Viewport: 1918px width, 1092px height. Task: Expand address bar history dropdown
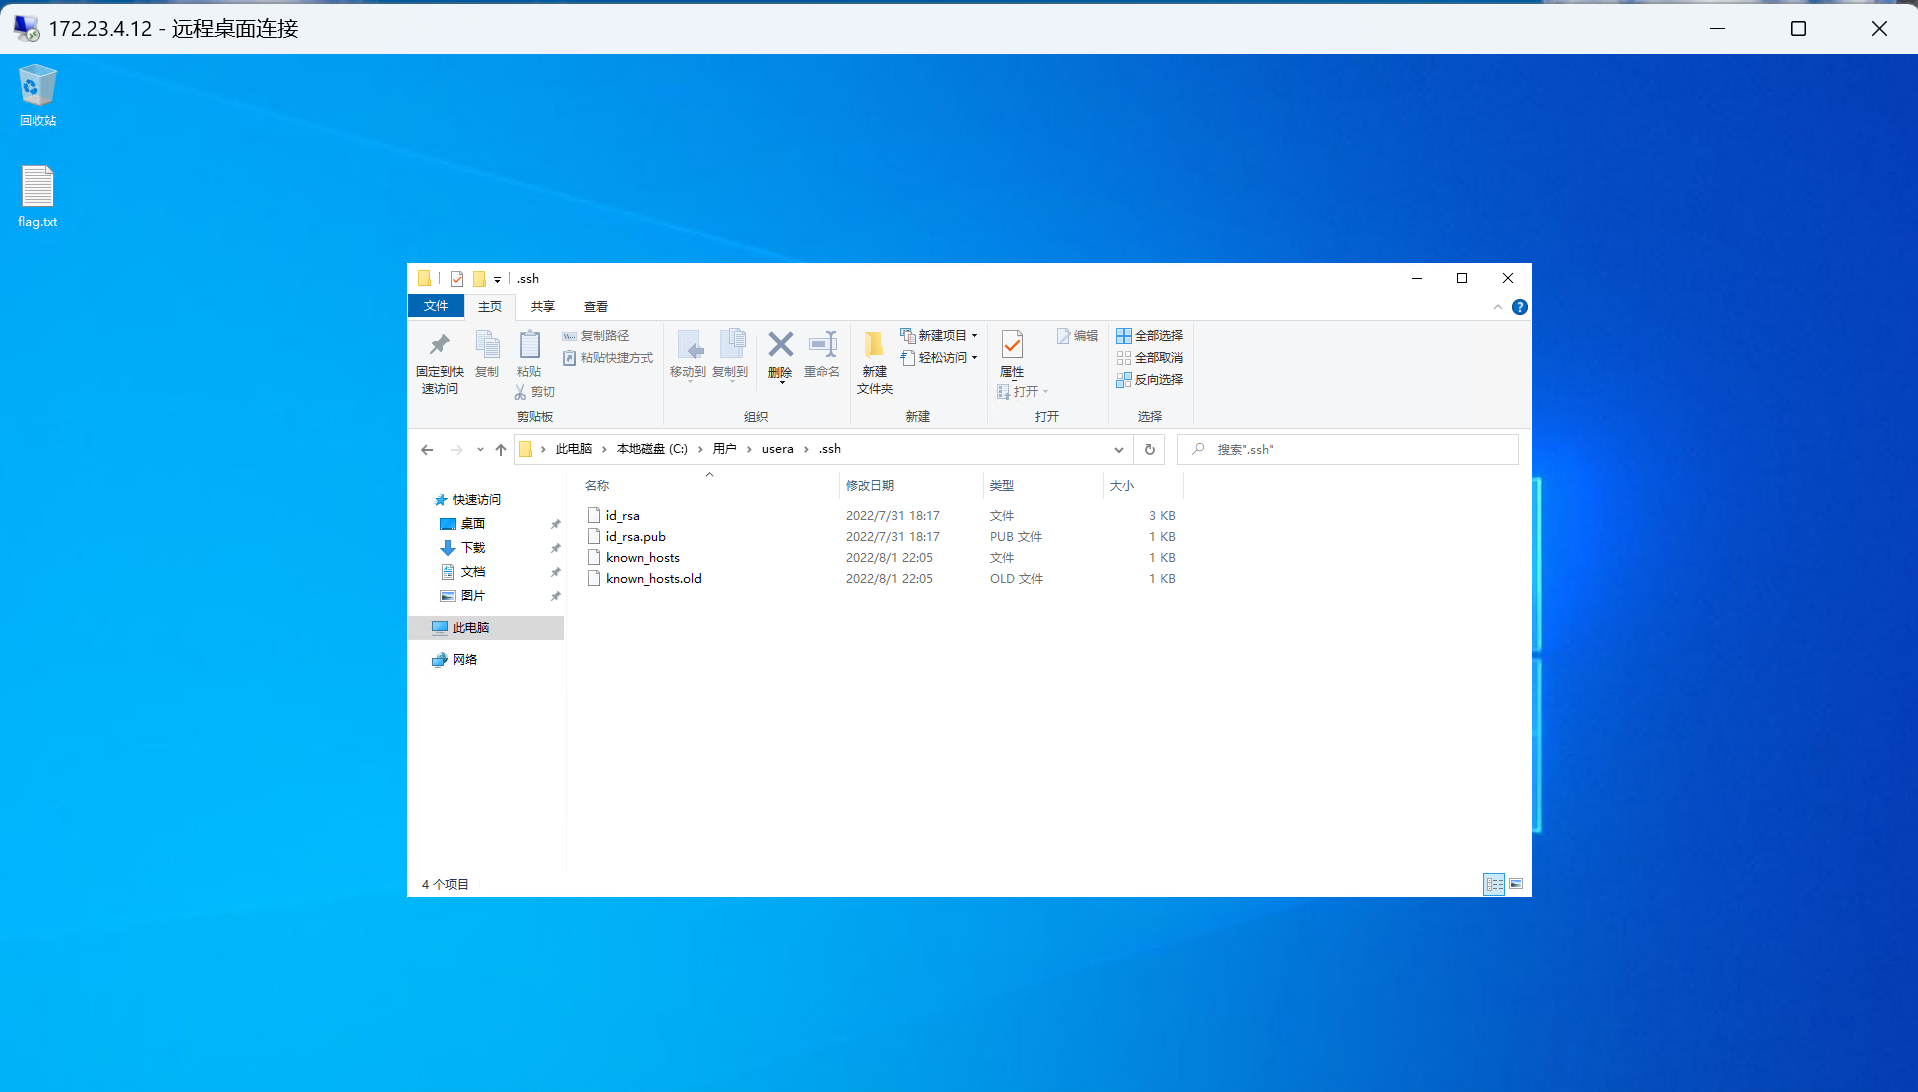(1119, 450)
